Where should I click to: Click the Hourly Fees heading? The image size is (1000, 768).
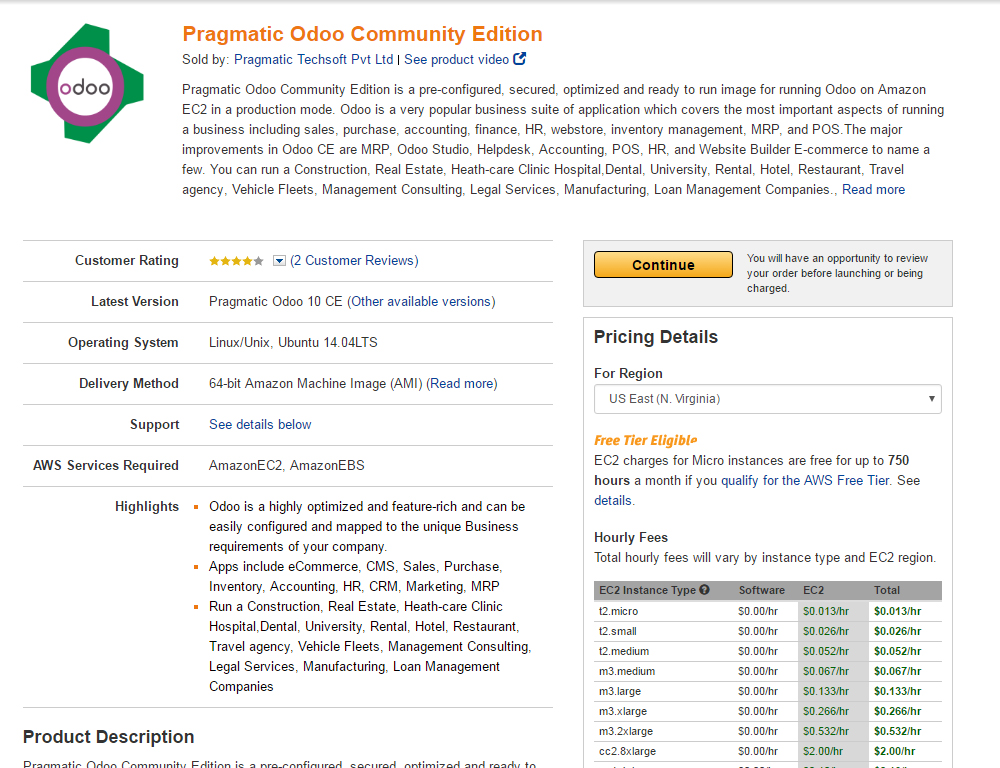click(631, 537)
